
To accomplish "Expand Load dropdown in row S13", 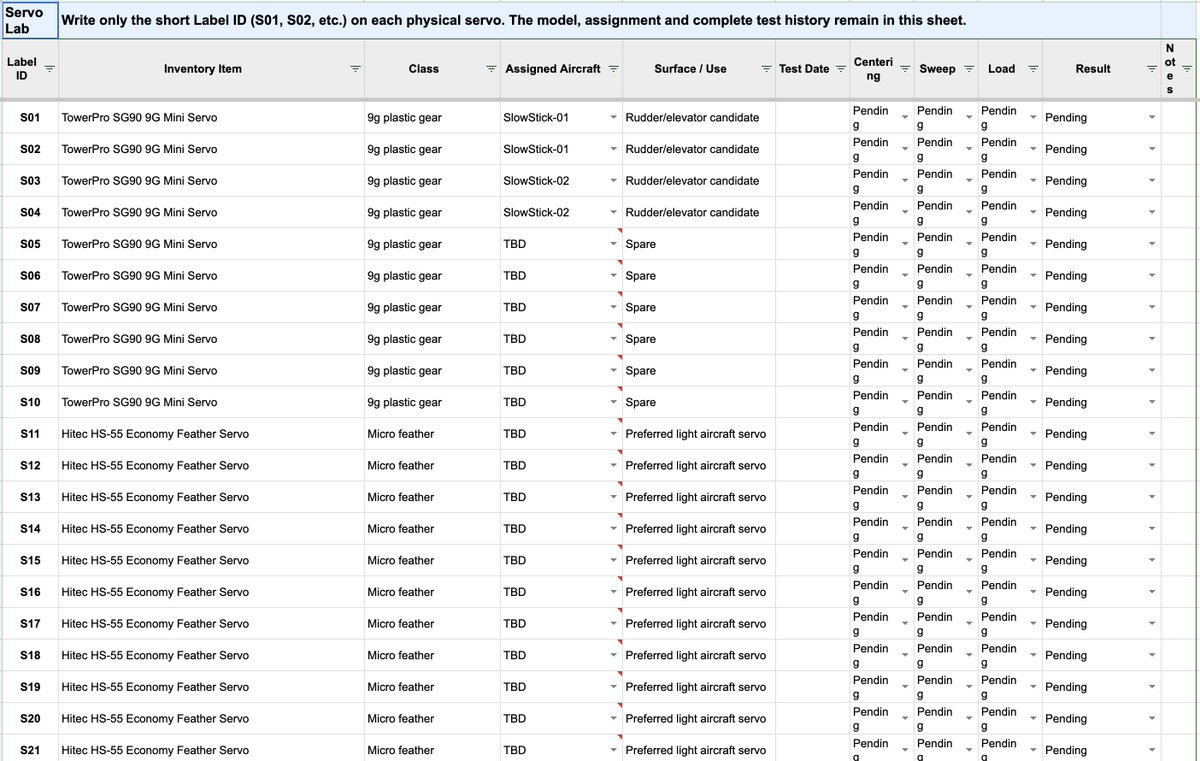I will (1033, 498).
